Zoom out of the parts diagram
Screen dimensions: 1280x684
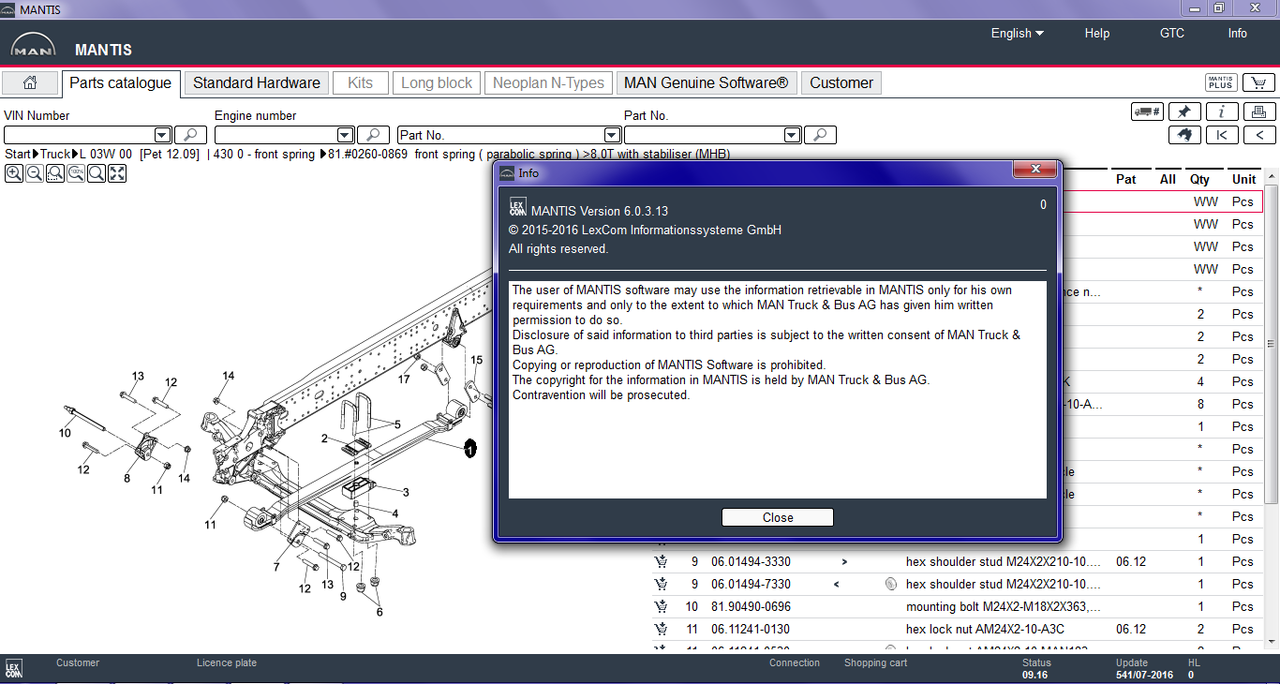click(34, 173)
